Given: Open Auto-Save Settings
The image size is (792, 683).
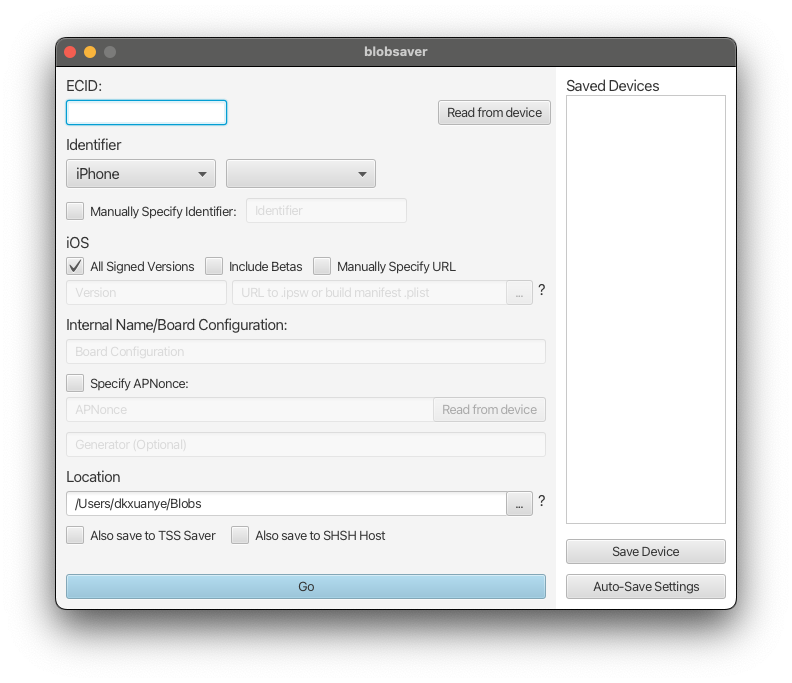Looking at the screenshot, I should click(645, 586).
